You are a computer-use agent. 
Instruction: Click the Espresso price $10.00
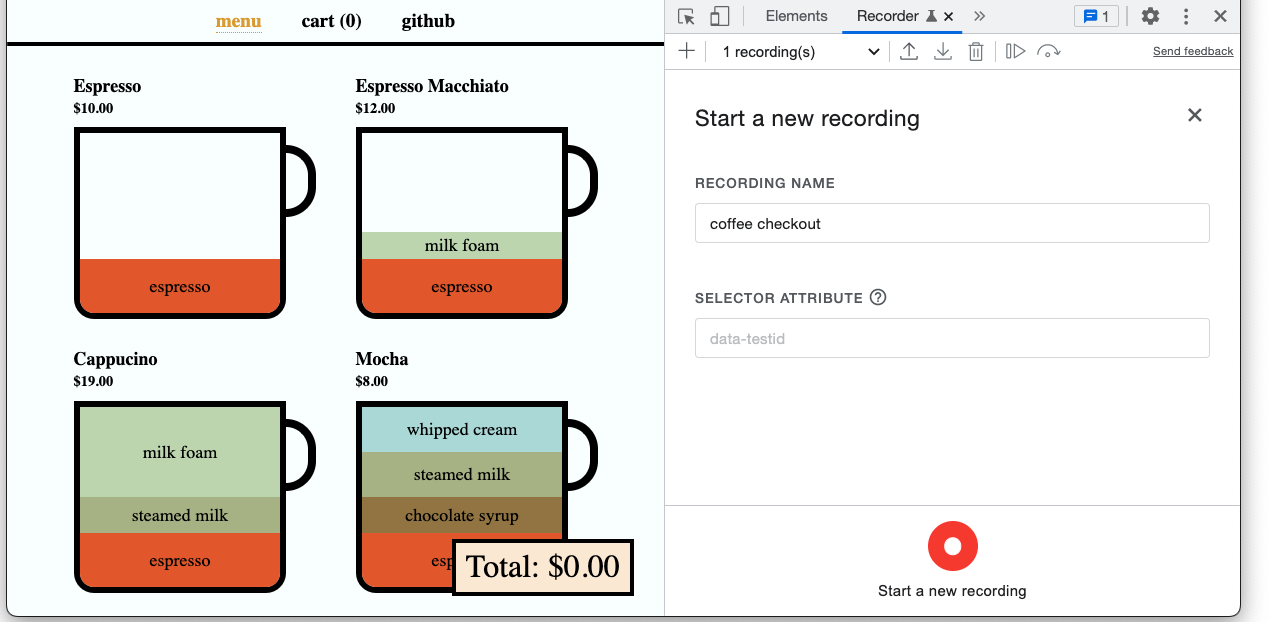(93, 108)
